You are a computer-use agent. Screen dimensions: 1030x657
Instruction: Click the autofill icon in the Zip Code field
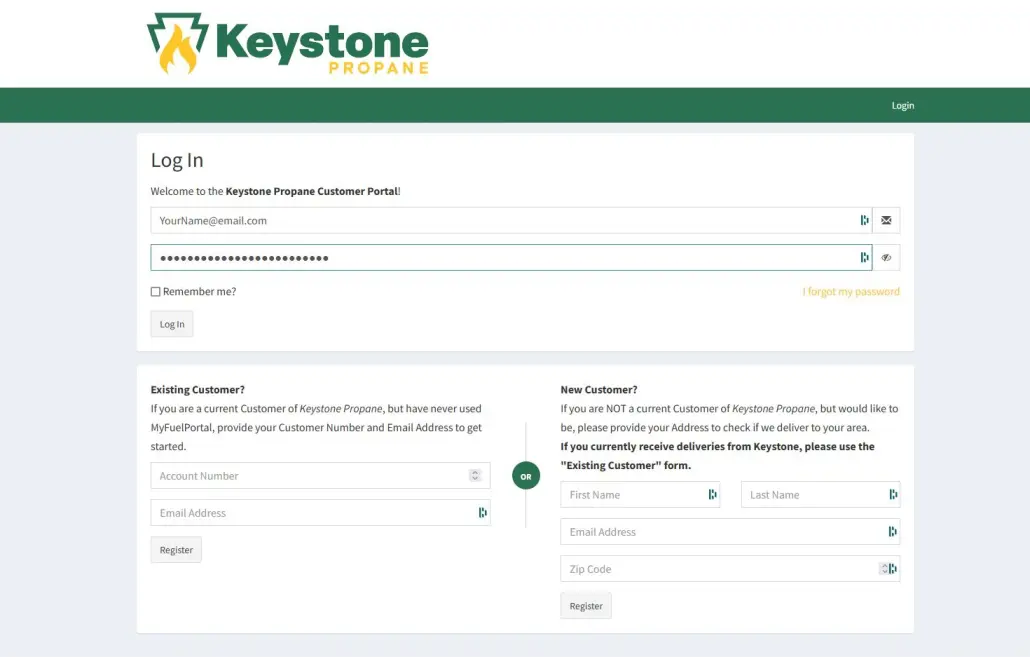click(892, 568)
